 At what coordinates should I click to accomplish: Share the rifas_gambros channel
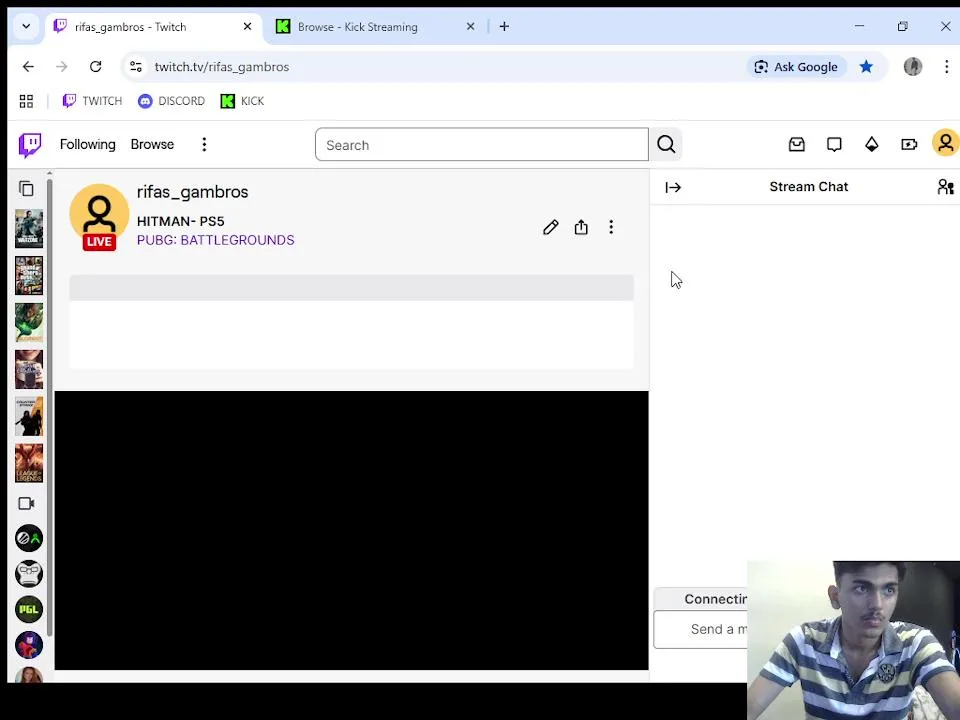[581, 227]
